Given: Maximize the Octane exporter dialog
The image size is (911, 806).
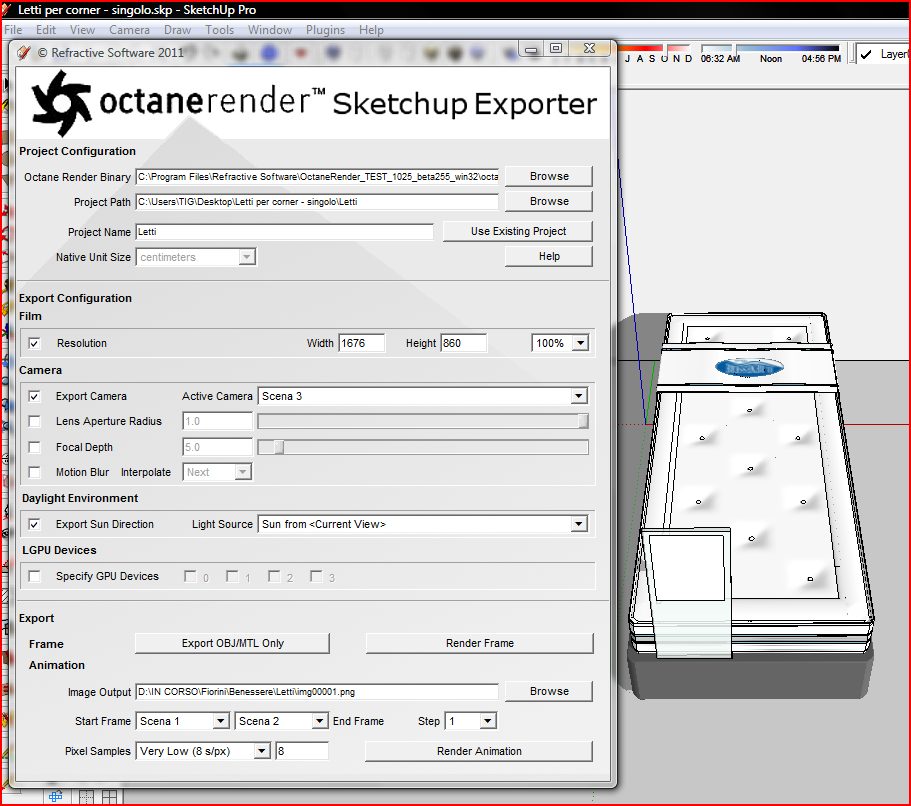Looking at the screenshot, I should (x=556, y=49).
